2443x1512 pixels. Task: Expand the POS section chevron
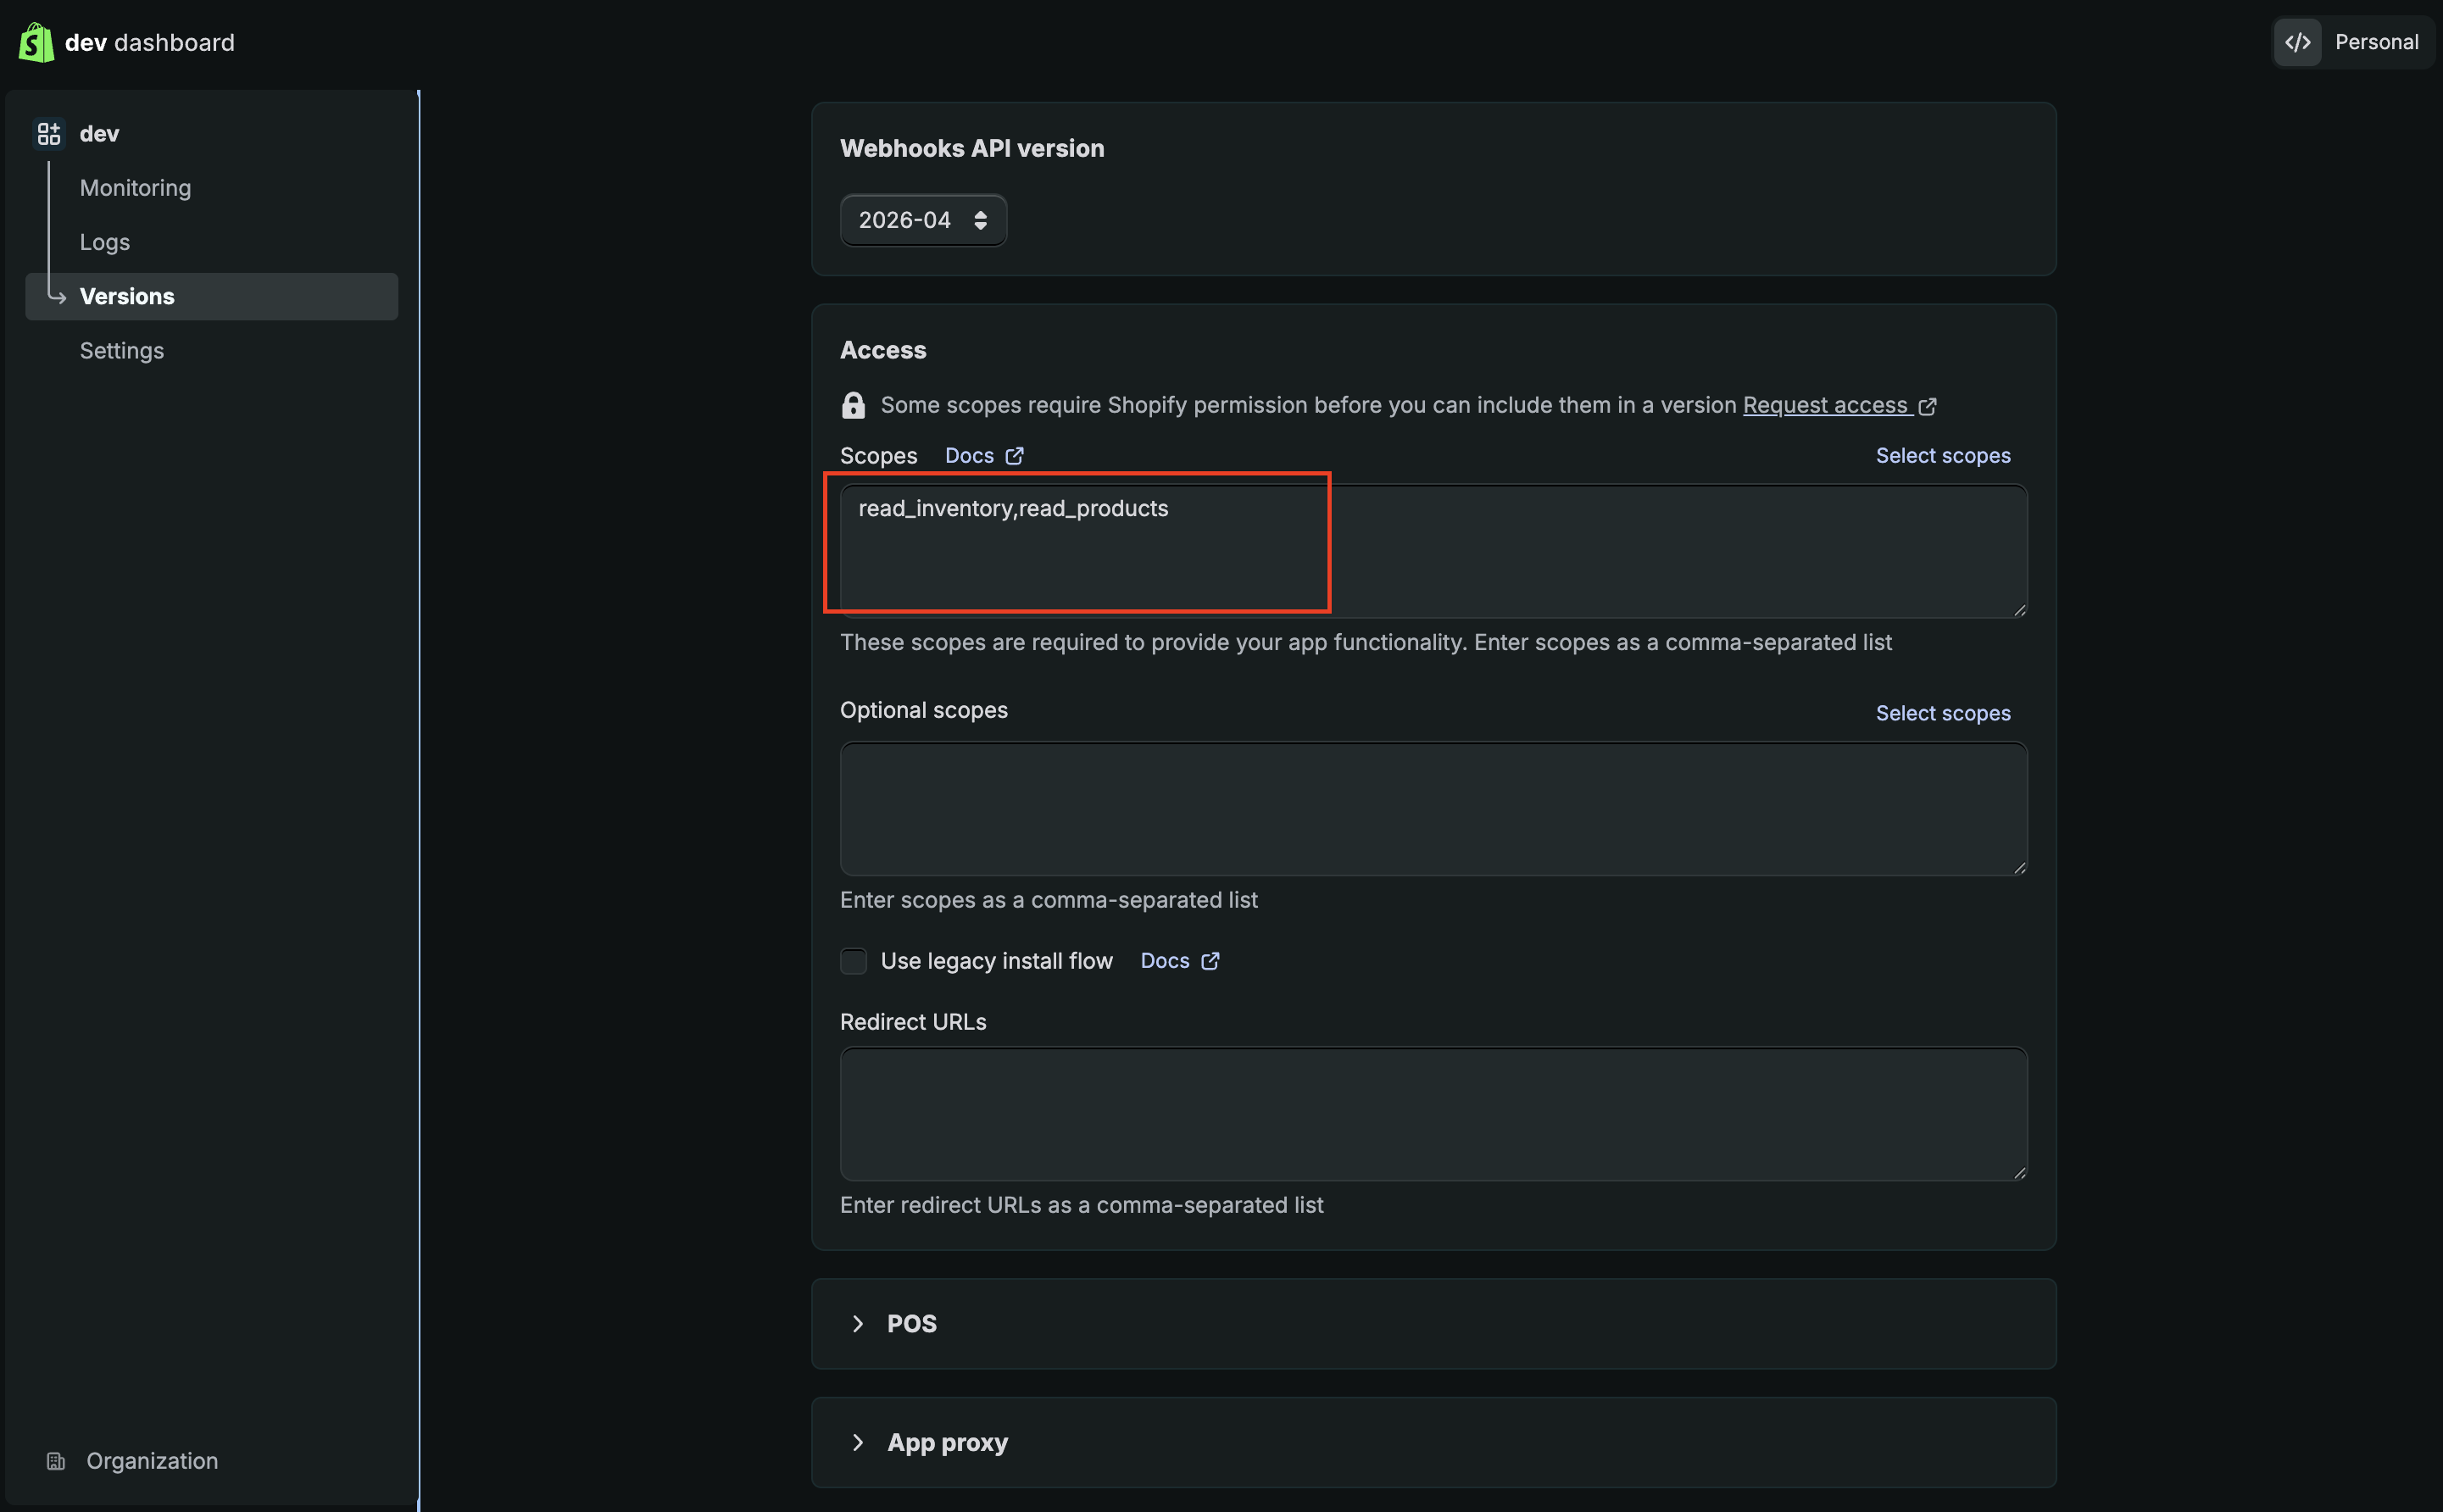pyautogui.click(x=858, y=1323)
